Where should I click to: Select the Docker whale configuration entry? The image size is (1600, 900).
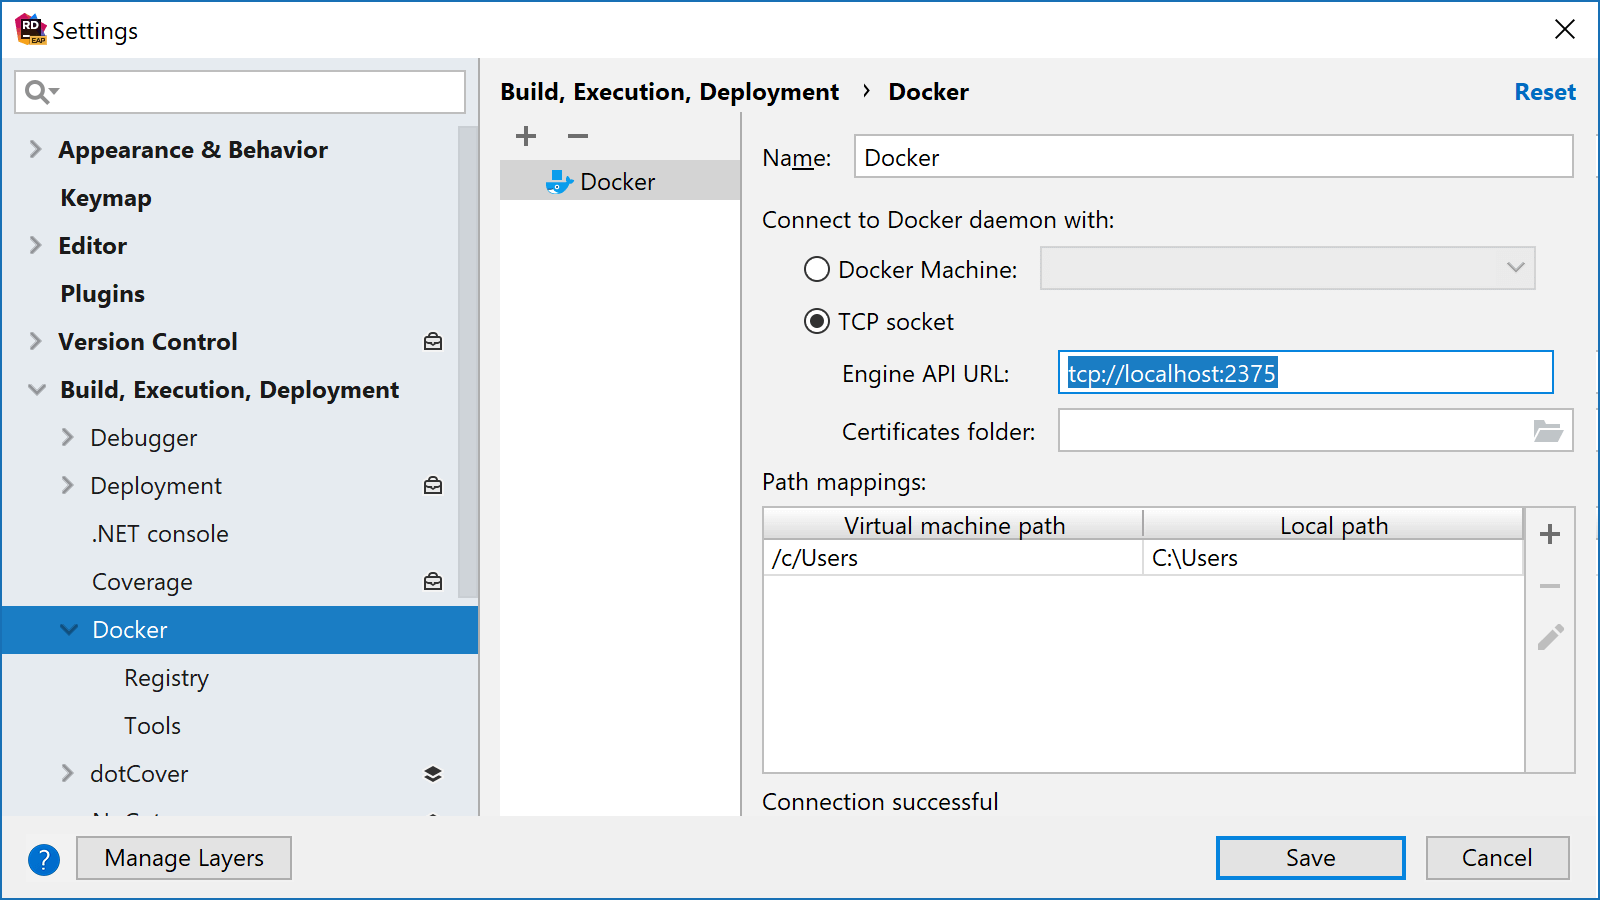point(620,181)
